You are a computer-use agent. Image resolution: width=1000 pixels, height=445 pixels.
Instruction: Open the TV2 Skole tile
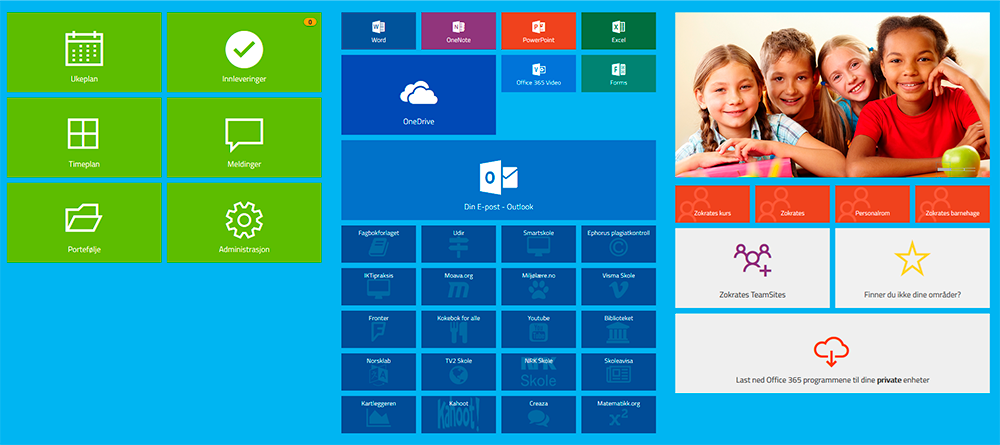tap(459, 372)
